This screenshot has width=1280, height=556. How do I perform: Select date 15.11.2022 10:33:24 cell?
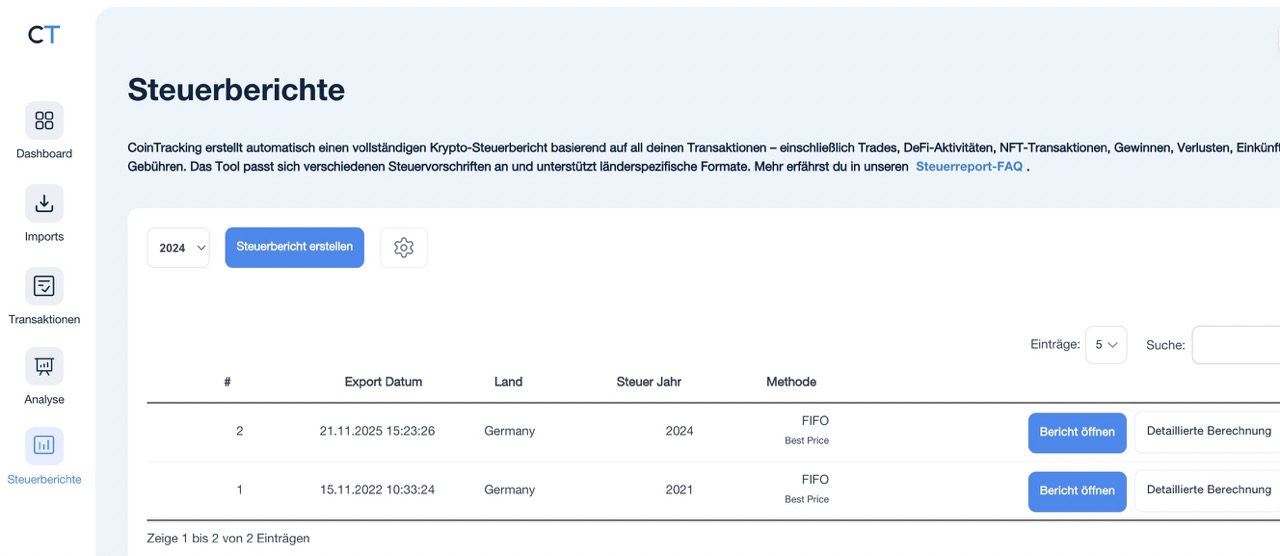[377, 490]
